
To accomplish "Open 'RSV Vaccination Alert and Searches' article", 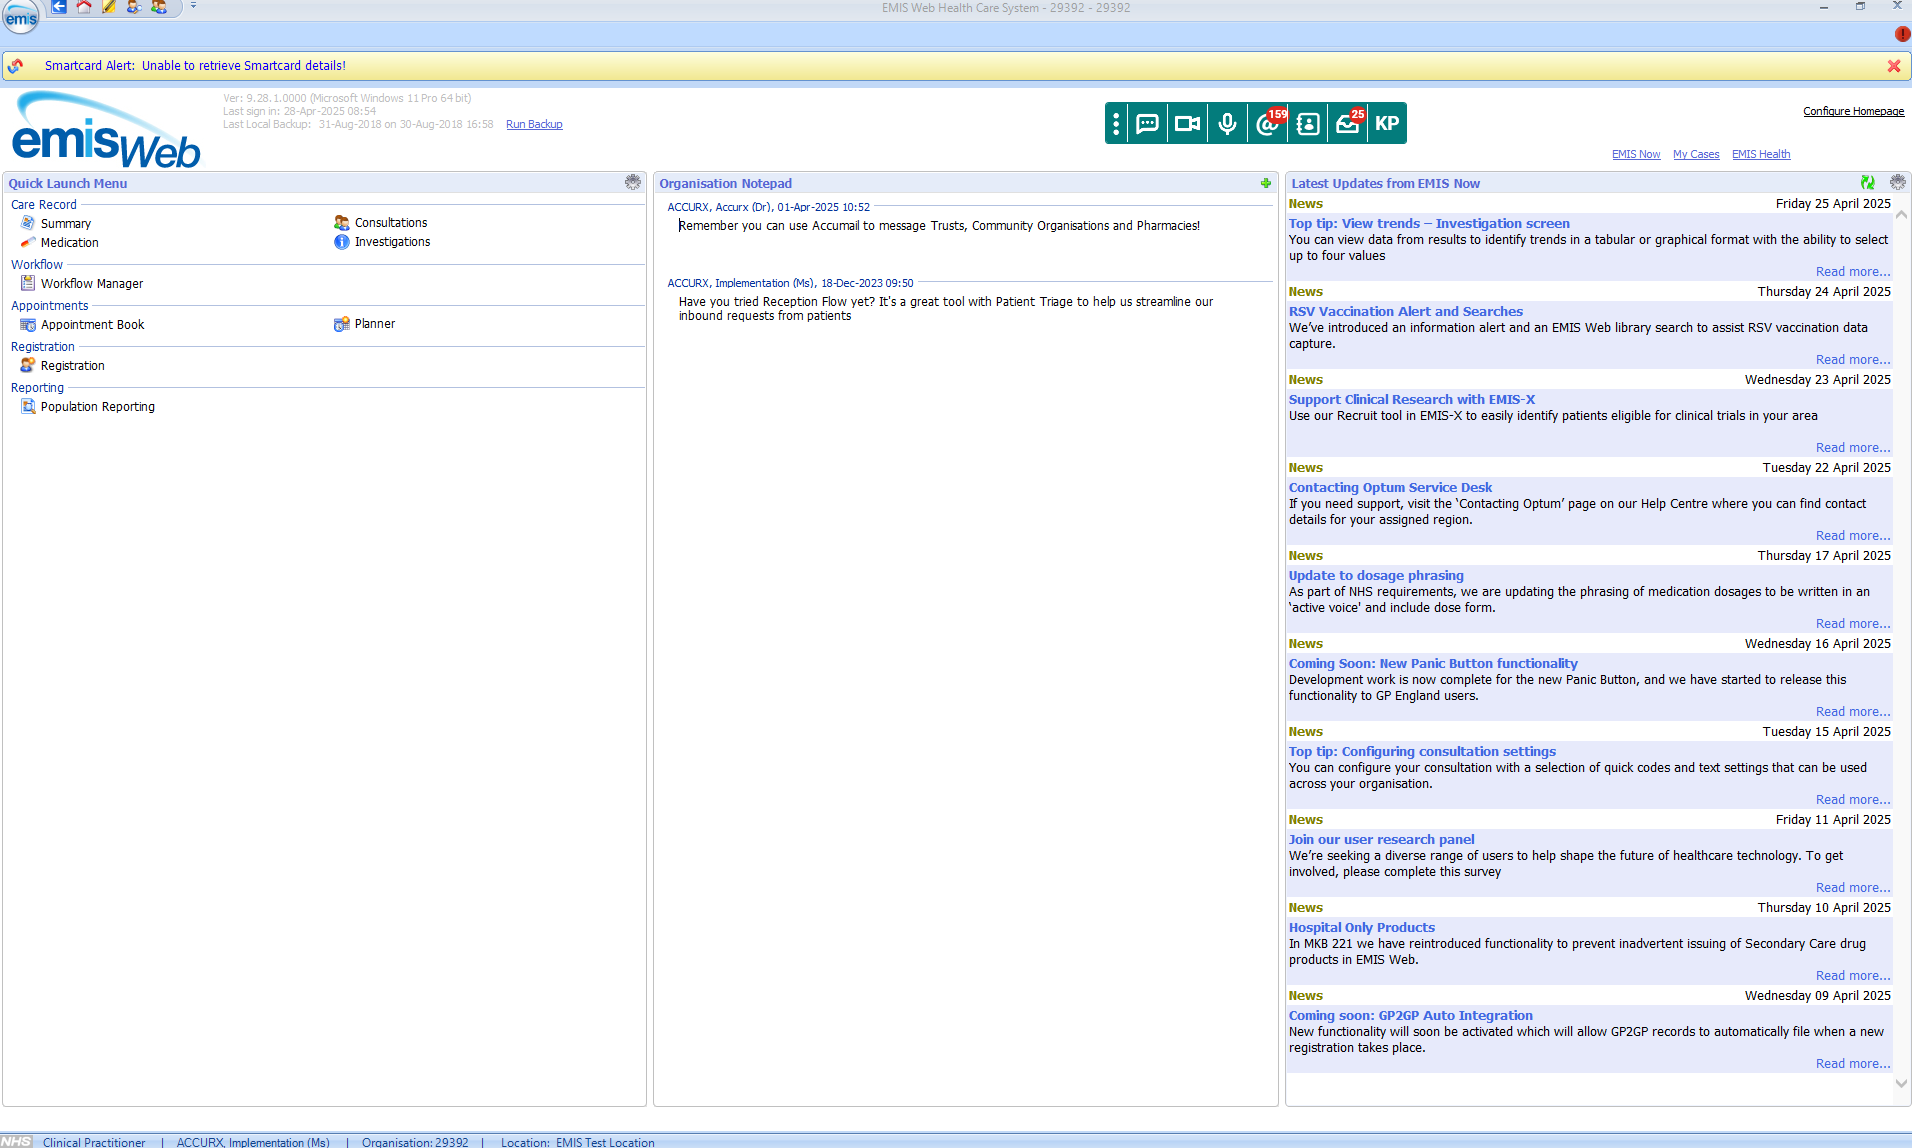I will click(x=1405, y=312).
